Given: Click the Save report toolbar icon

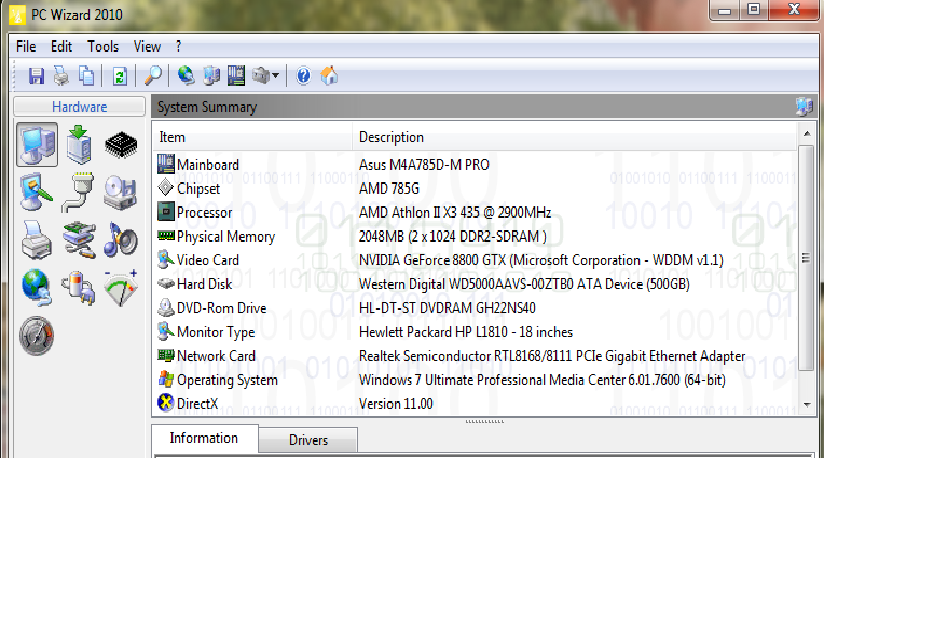Looking at the screenshot, I should click(x=37, y=76).
